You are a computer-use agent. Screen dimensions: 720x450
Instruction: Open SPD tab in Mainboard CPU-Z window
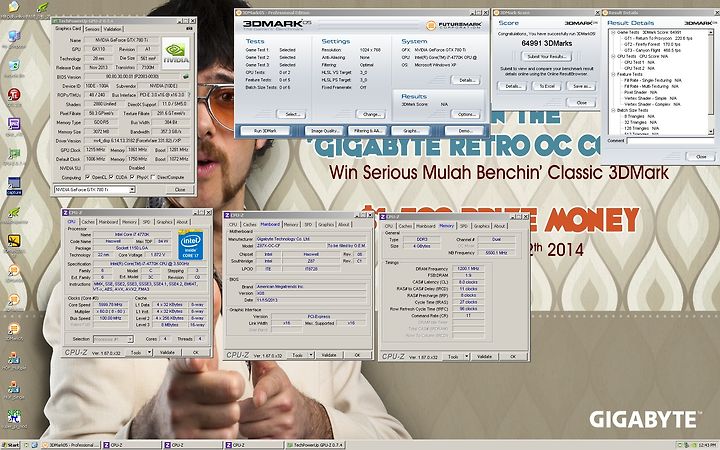pos(308,225)
